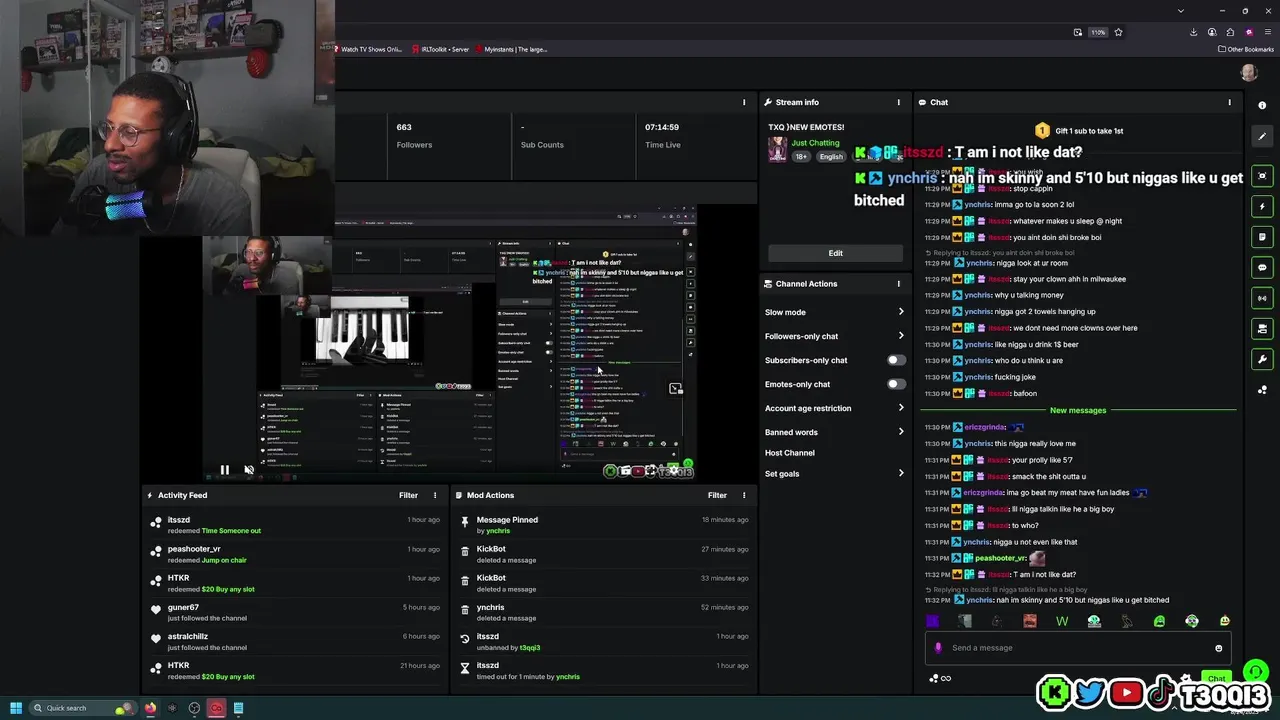The height and width of the screenshot is (720, 1280).
Task: Open Activity Feed three-dot options
Action: click(x=434, y=495)
